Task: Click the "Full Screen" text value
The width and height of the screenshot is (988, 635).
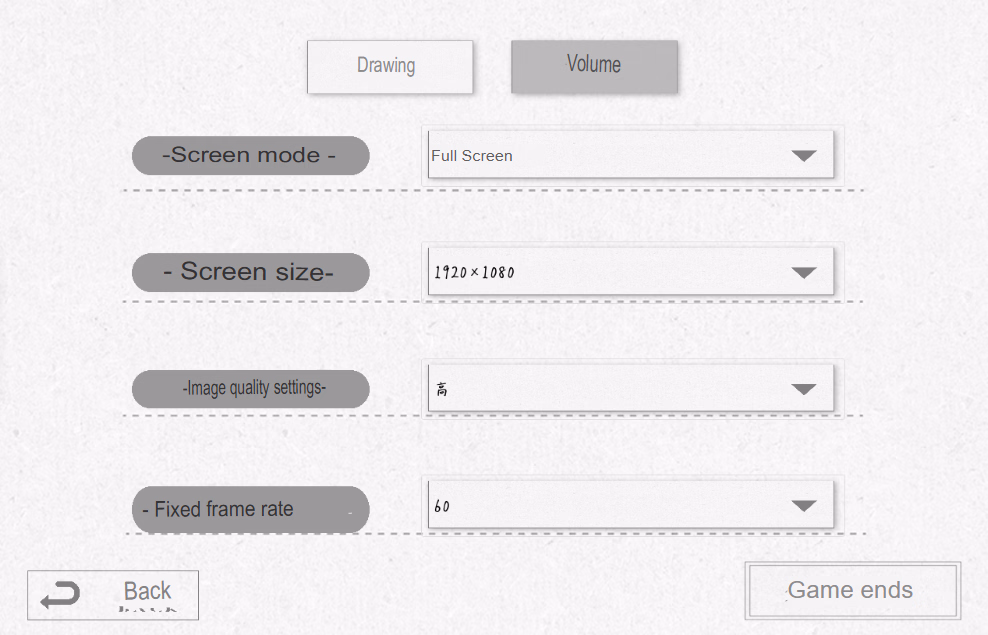Action: 472,156
